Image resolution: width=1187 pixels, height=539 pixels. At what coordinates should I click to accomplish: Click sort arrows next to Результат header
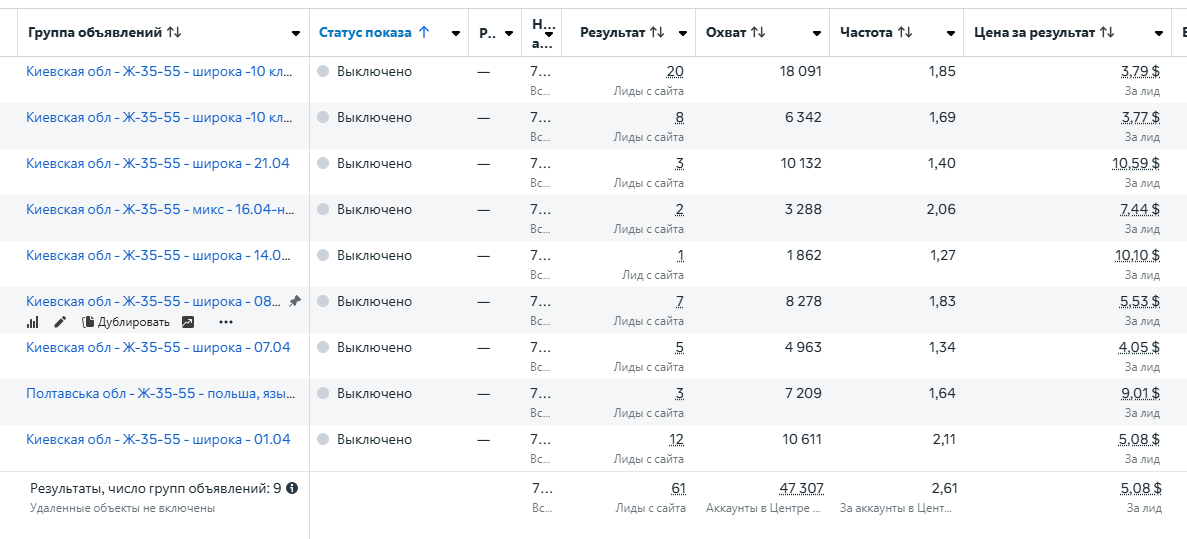[x=656, y=33]
